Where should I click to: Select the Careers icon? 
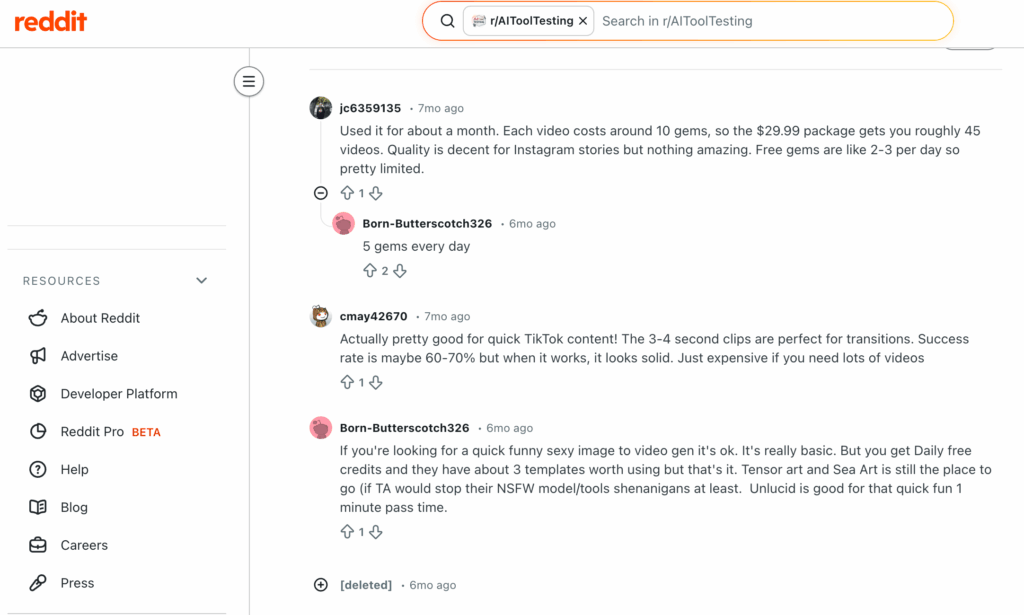(37, 545)
